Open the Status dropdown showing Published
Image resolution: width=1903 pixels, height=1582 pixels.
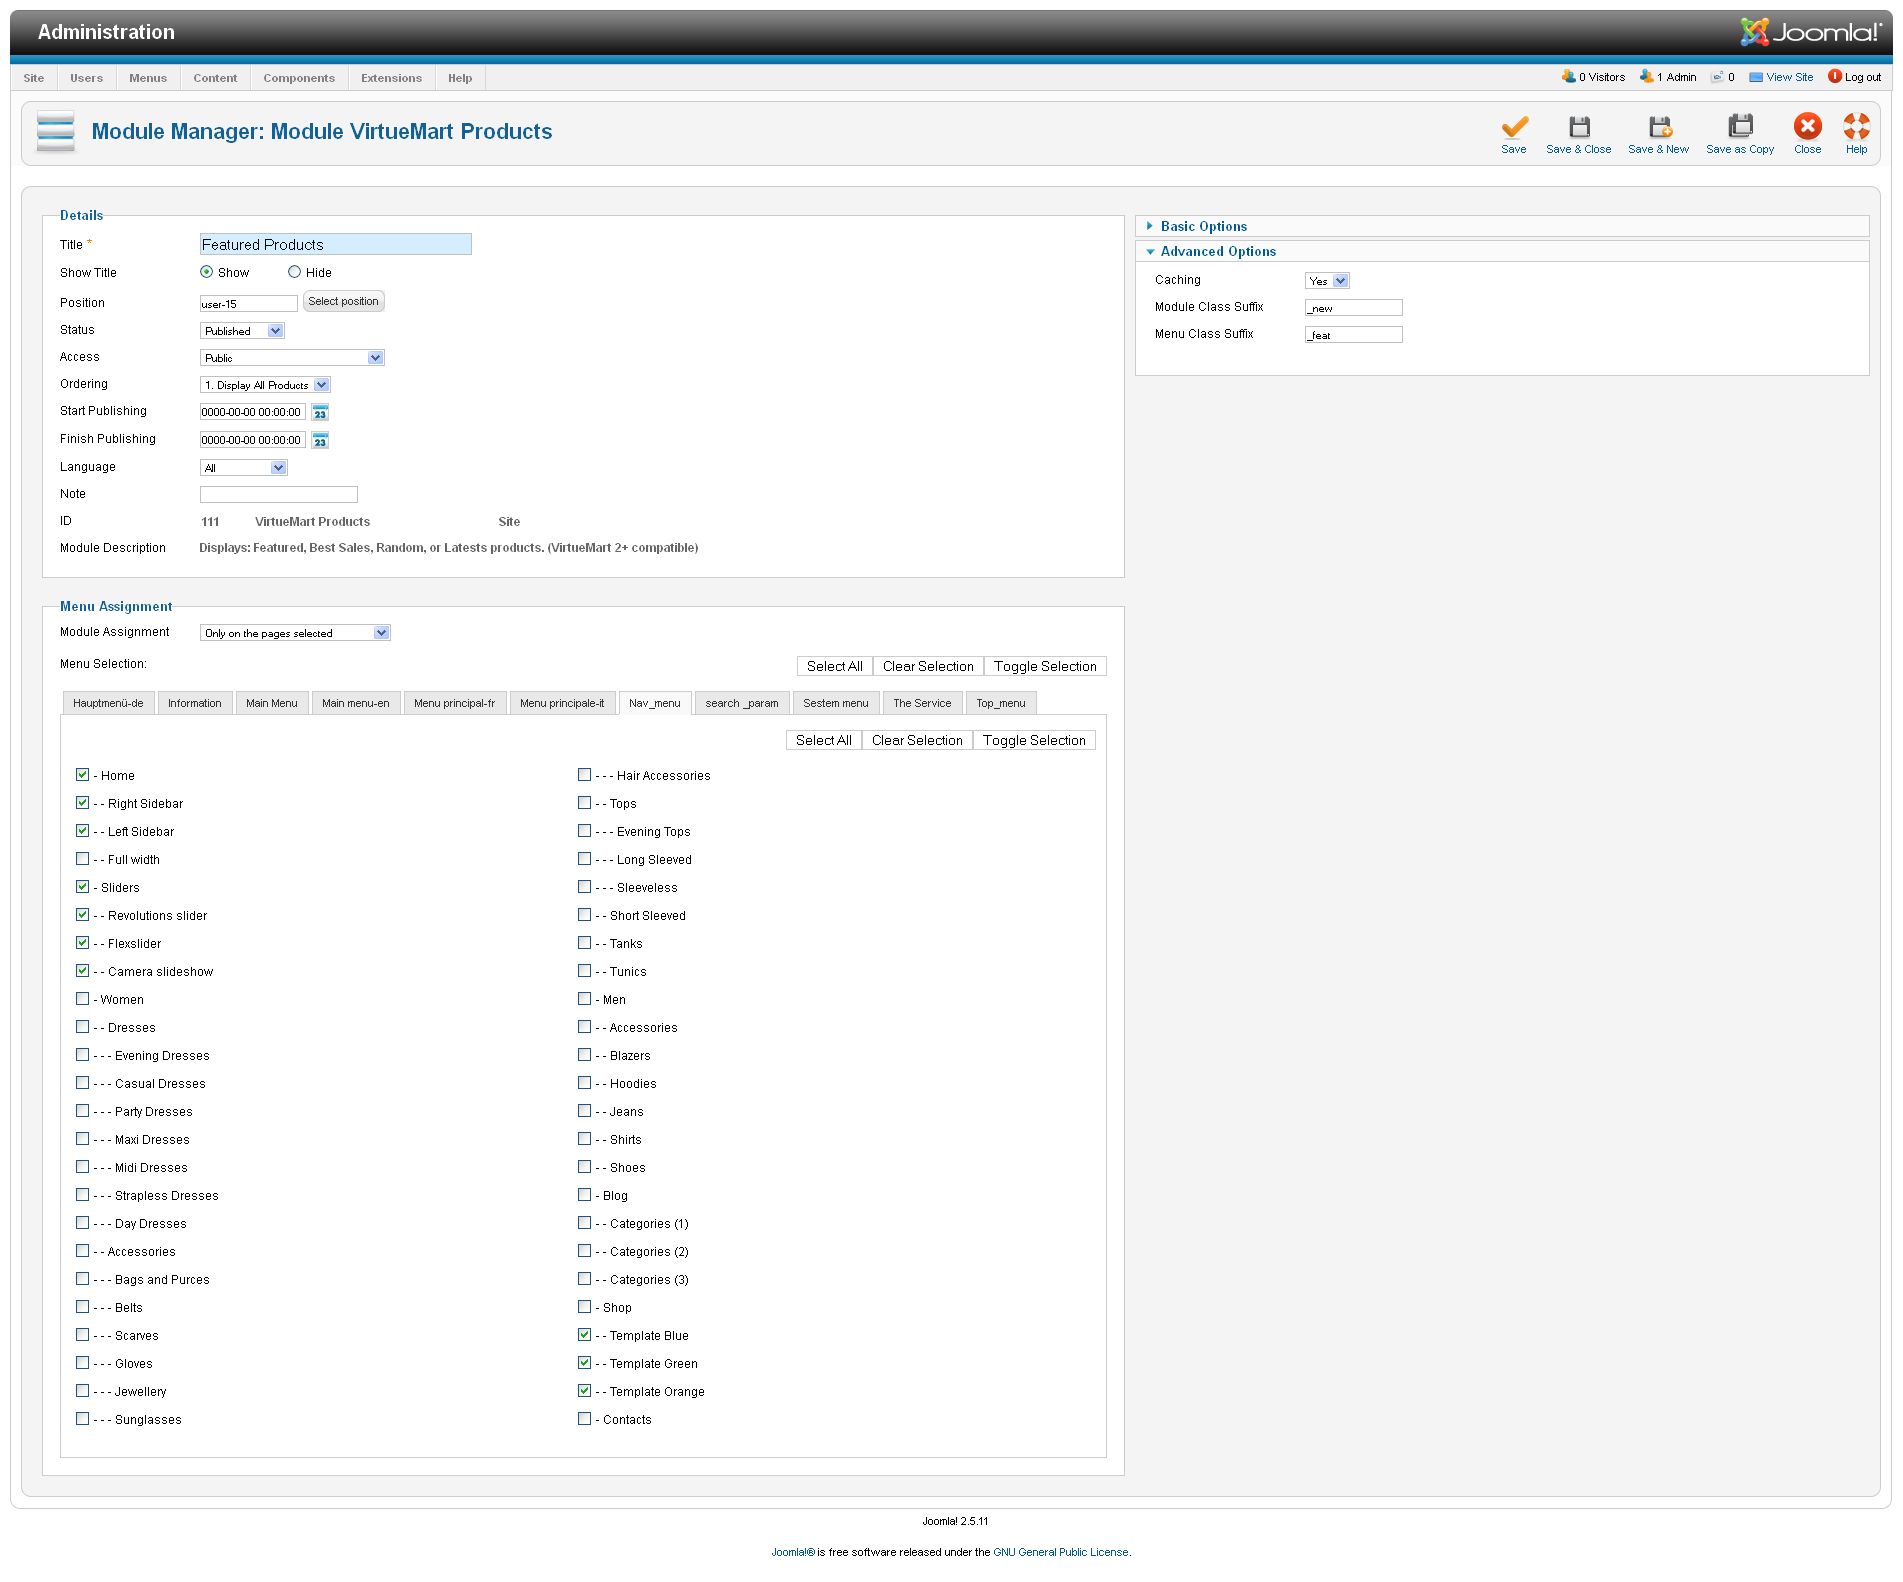tap(243, 331)
